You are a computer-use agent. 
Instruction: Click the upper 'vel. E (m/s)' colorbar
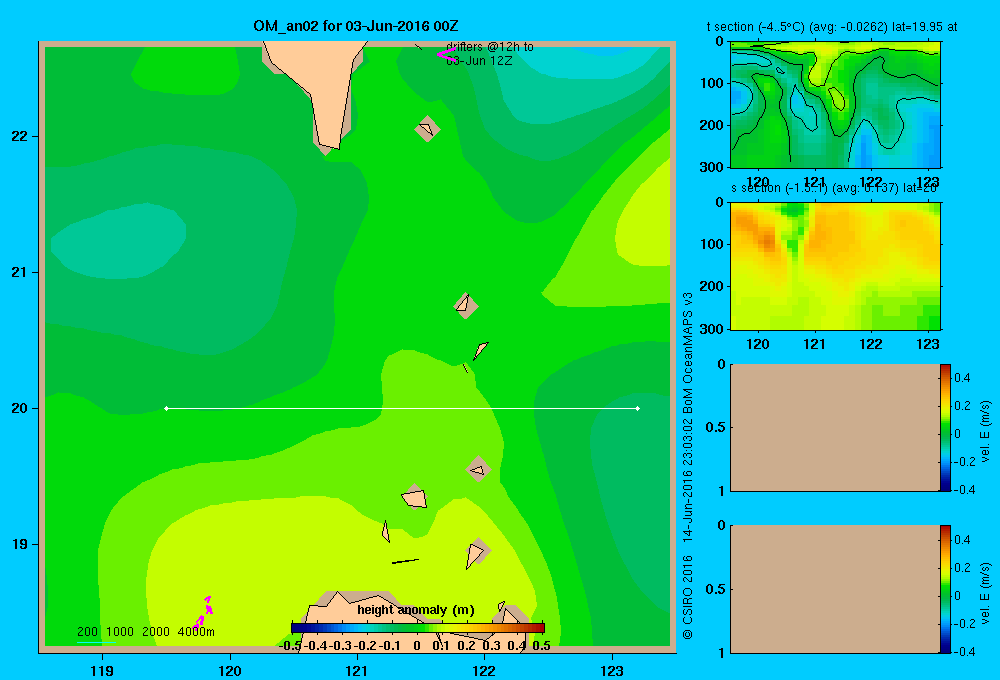pyautogui.click(x=945, y=427)
